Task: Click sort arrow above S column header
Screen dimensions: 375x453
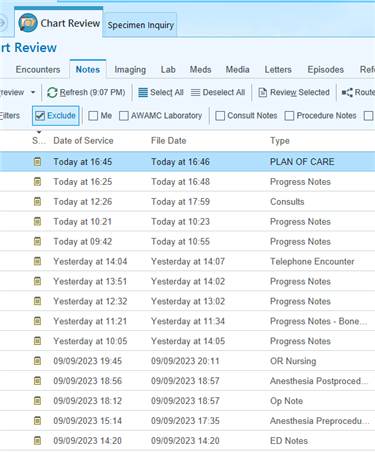Action: click(x=39, y=132)
